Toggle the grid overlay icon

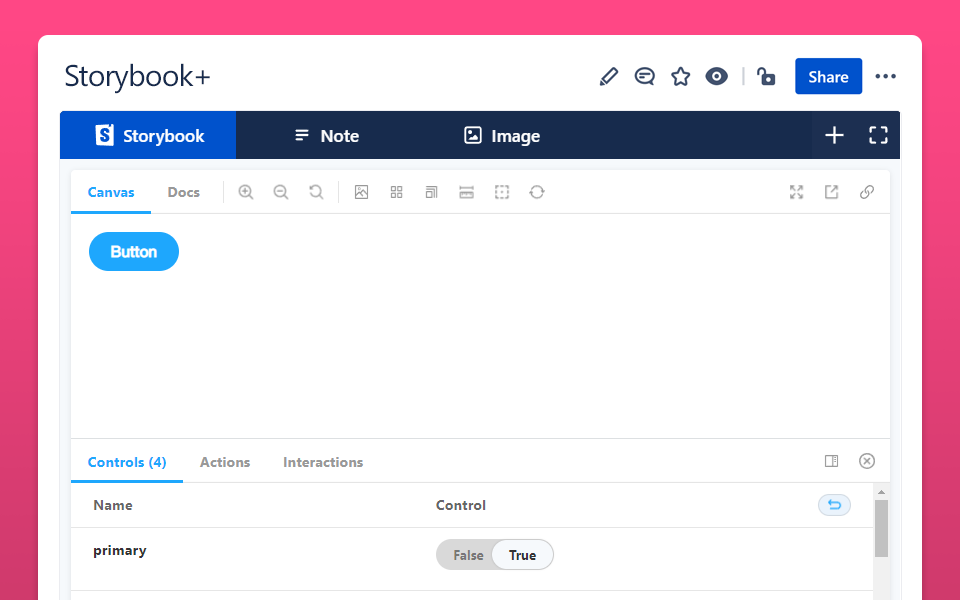pos(397,192)
